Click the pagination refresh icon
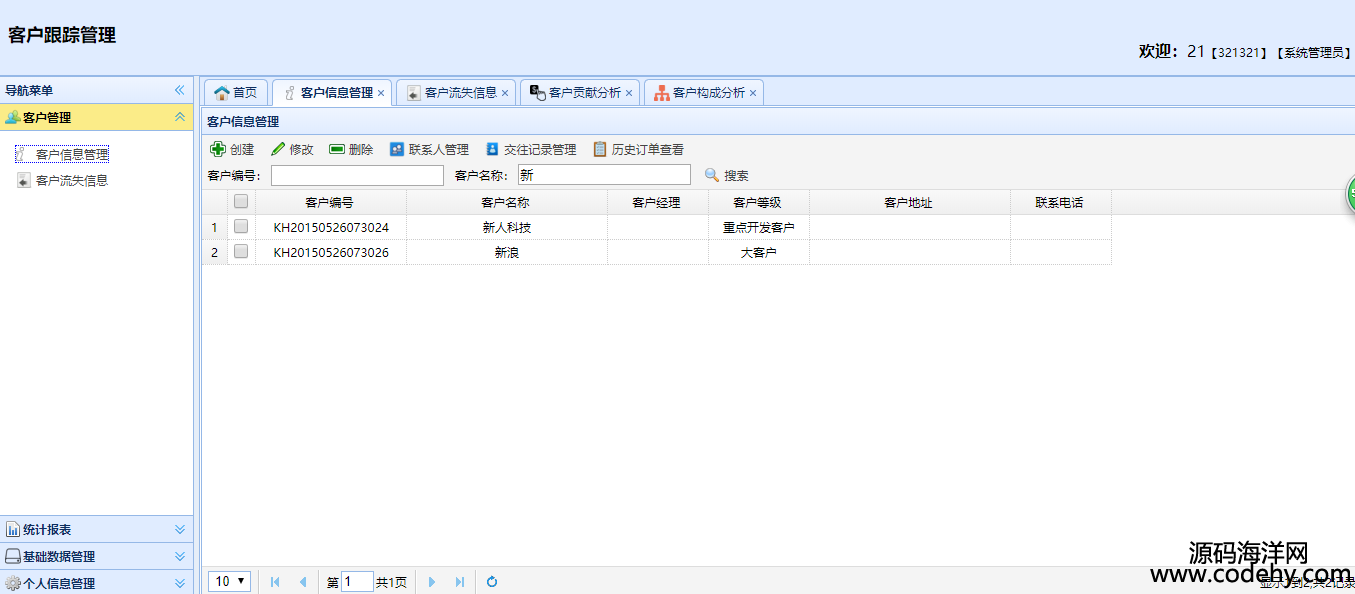The width and height of the screenshot is (1355, 594). [492, 581]
